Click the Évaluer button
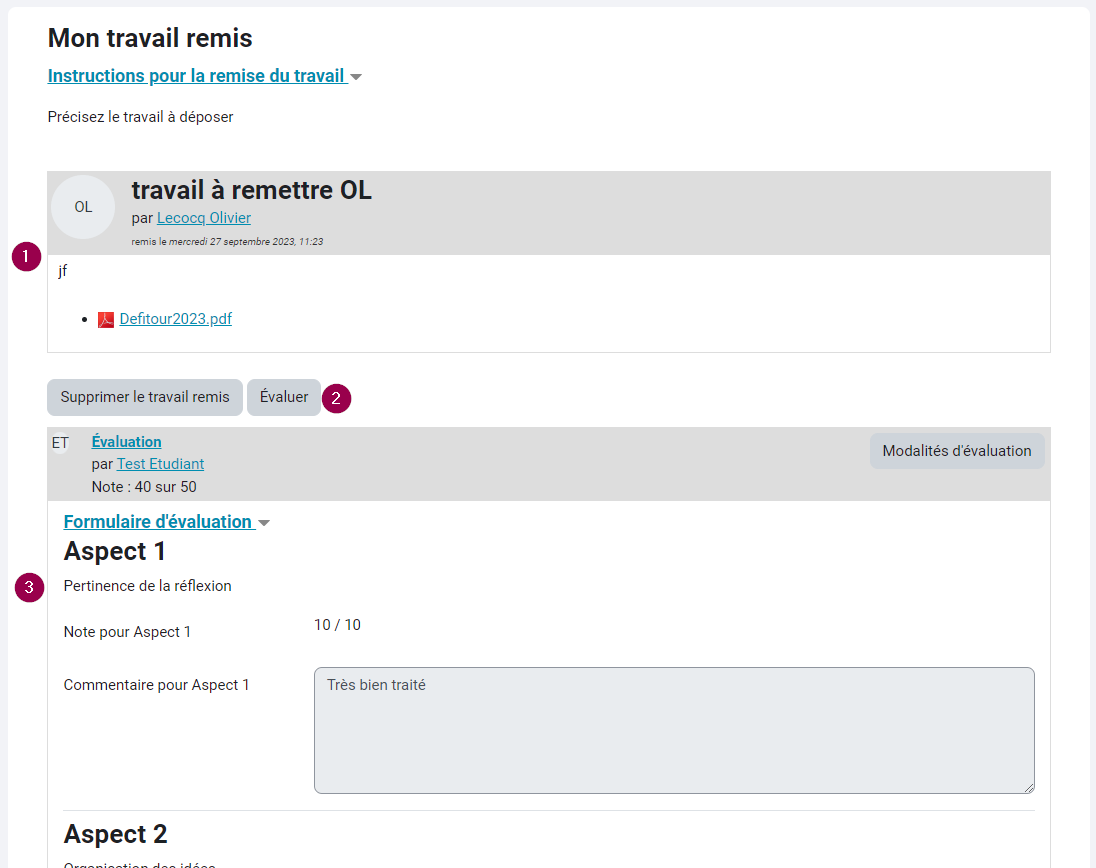The height and width of the screenshot is (868, 1096). tap(284, 397)
